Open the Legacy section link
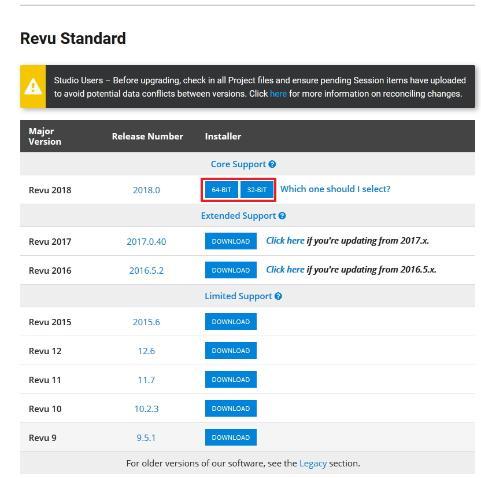 coord(313,464)
